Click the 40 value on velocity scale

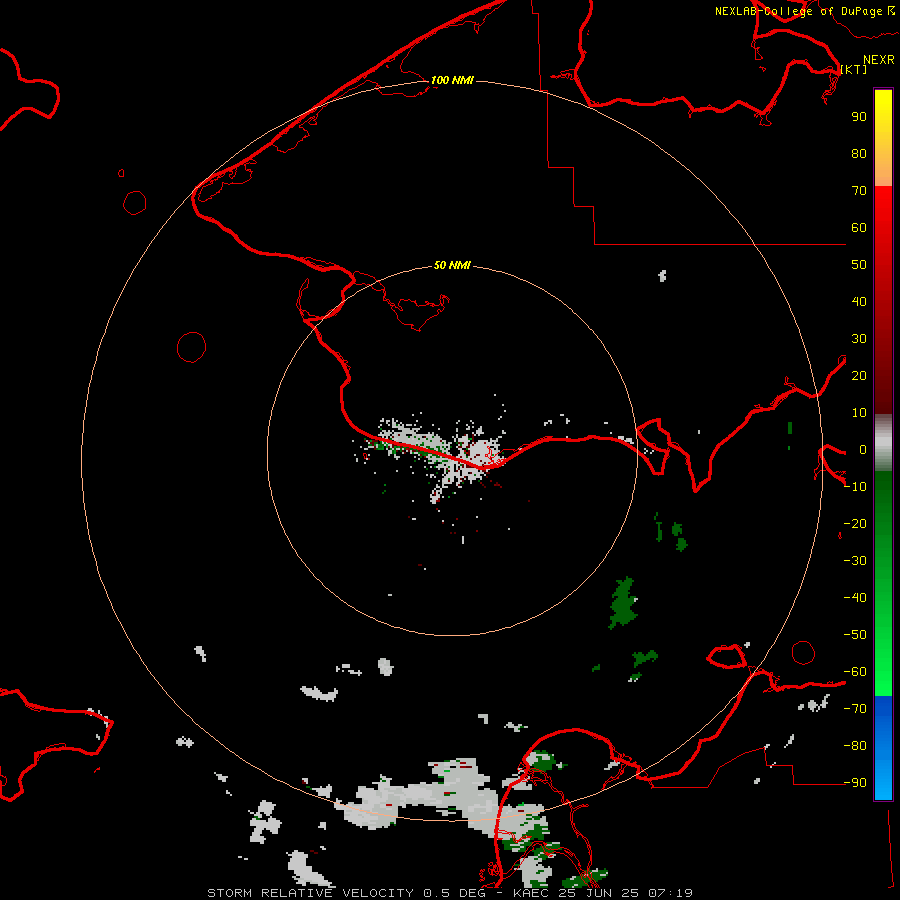pyautogui.click(x=859, y=302)
